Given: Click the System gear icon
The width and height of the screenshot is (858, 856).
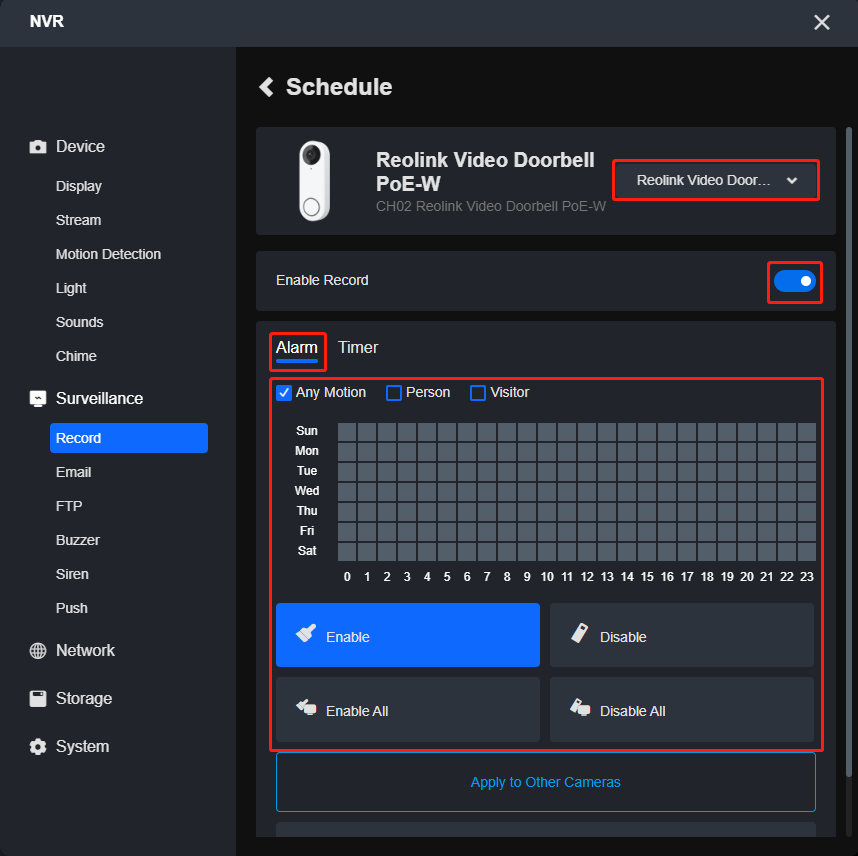Looking at the screenshot, I should [38, 747].
